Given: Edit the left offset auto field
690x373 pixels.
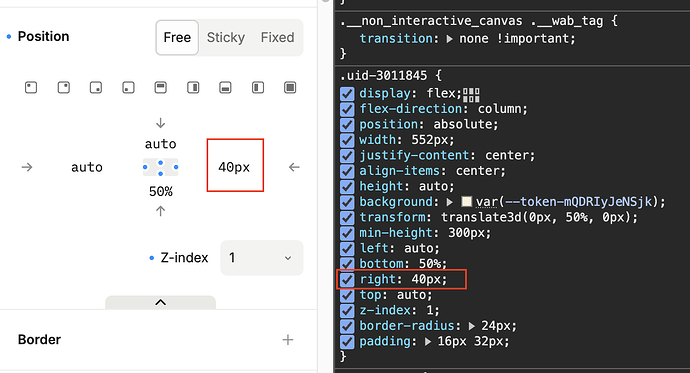Looking at the screenshot, I should [x=87, y=167].
